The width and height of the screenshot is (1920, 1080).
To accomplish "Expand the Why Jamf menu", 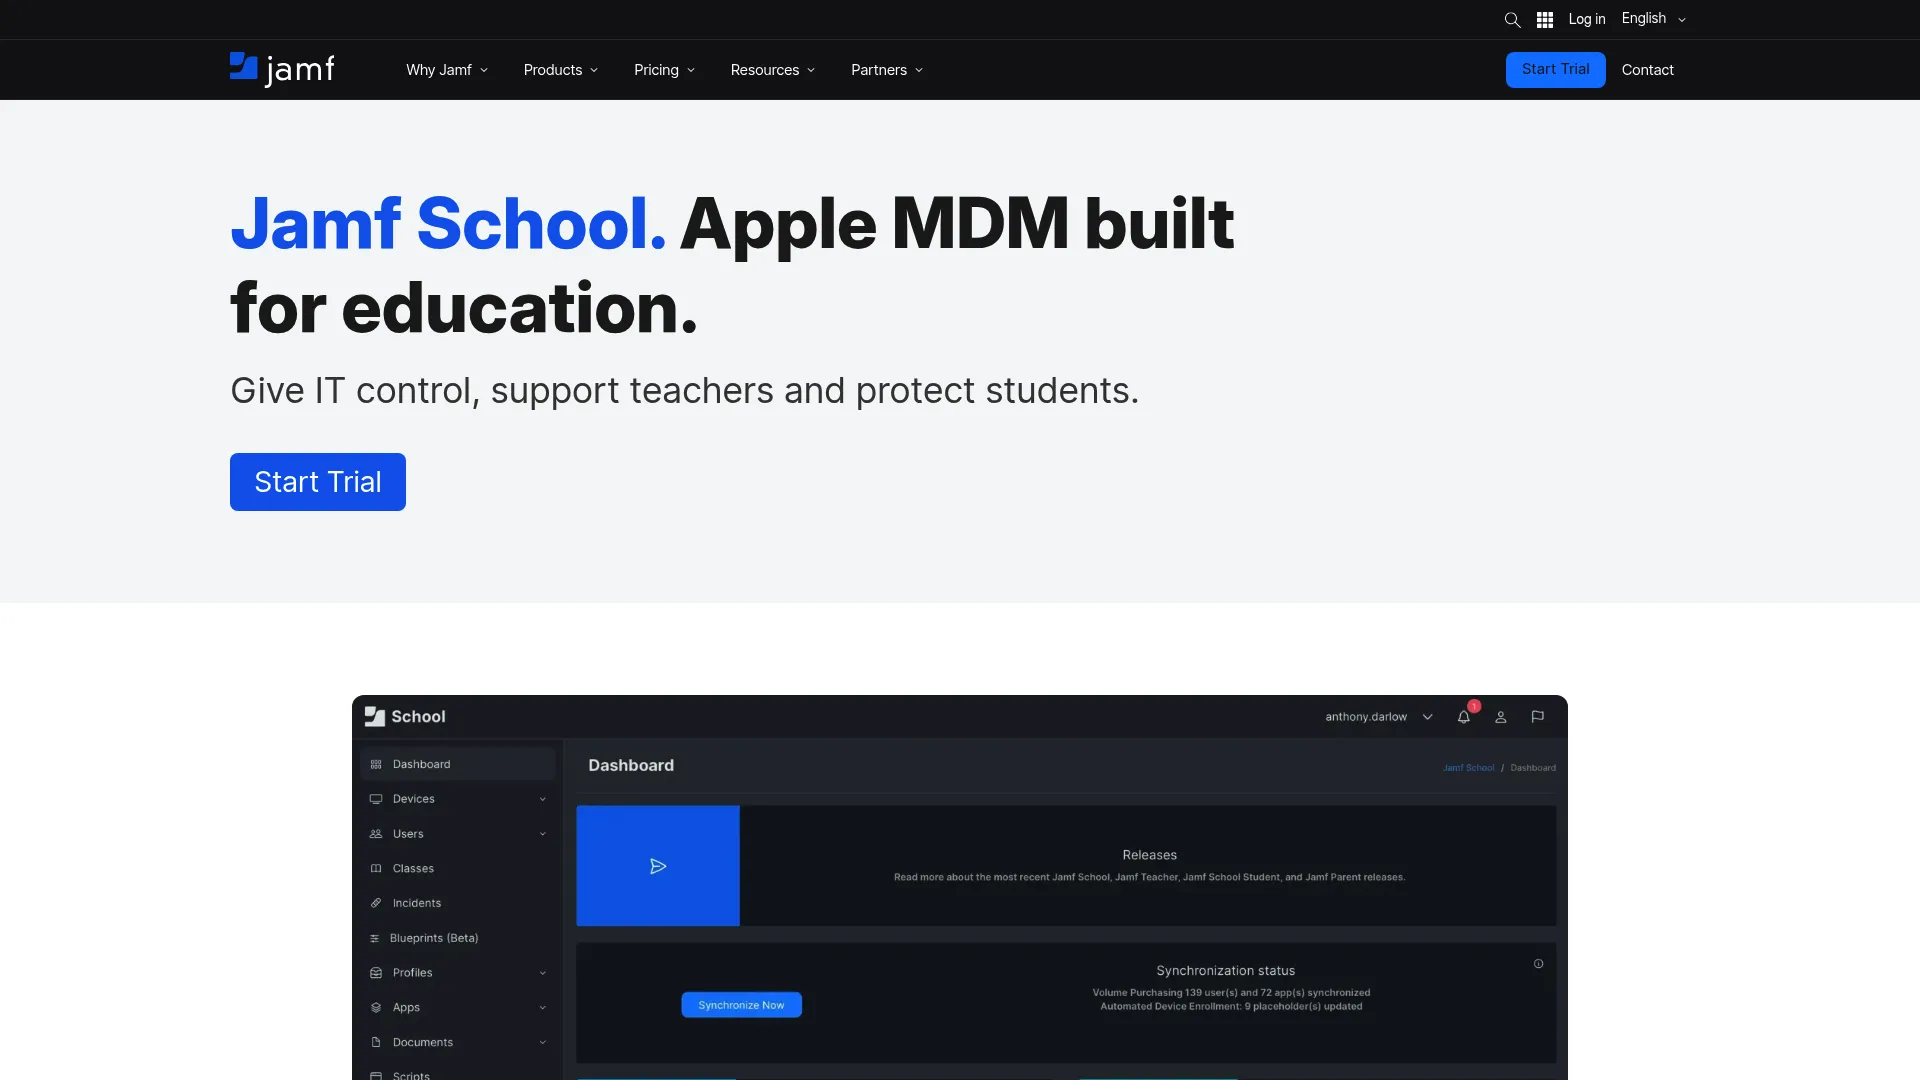I will click(x=447, y=70).
